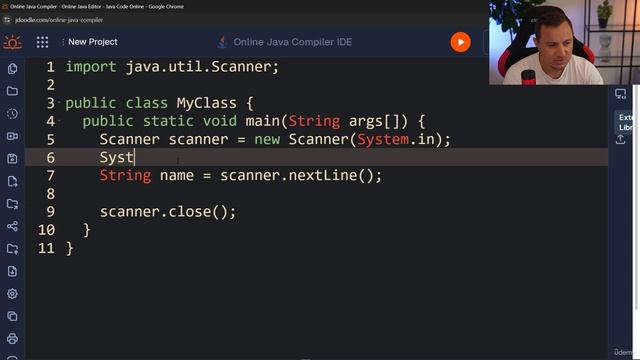The height and width of the screenshot is (360, 640).
Task: Run the Java code with the orange play button
Action: click(x=460, y=42)
